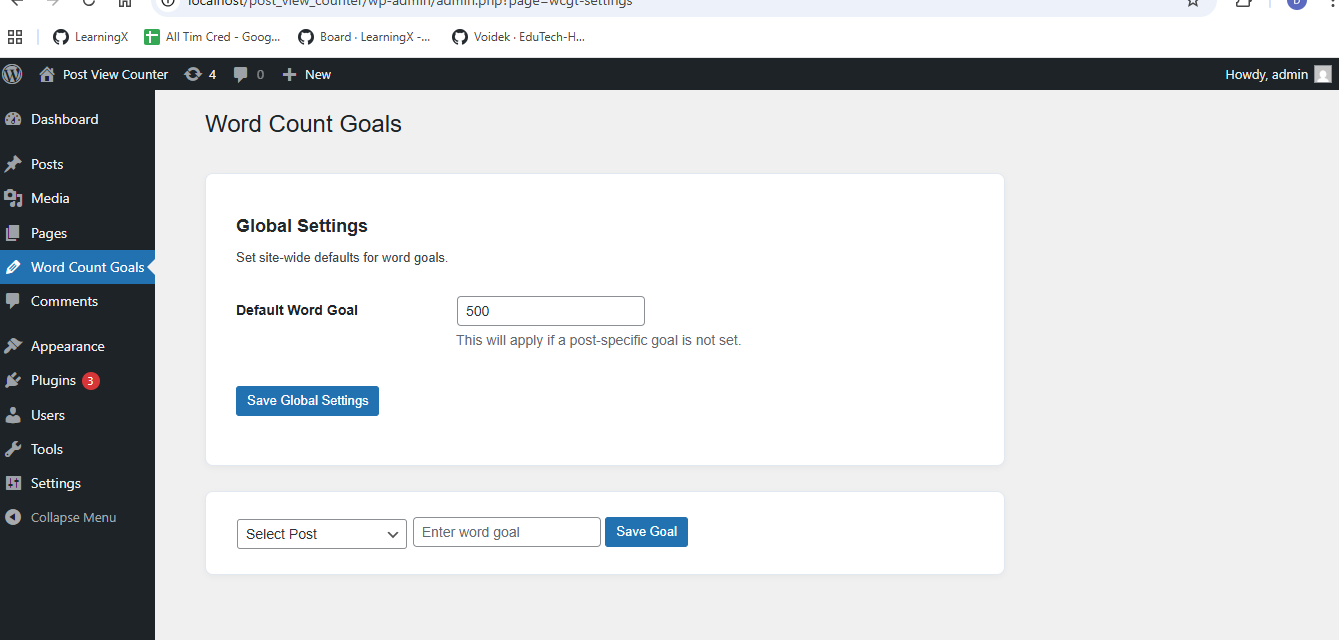The height and width of the screenshot is (640, 1339).
Task: Create new content via the New link
Action: click(306, 73)
